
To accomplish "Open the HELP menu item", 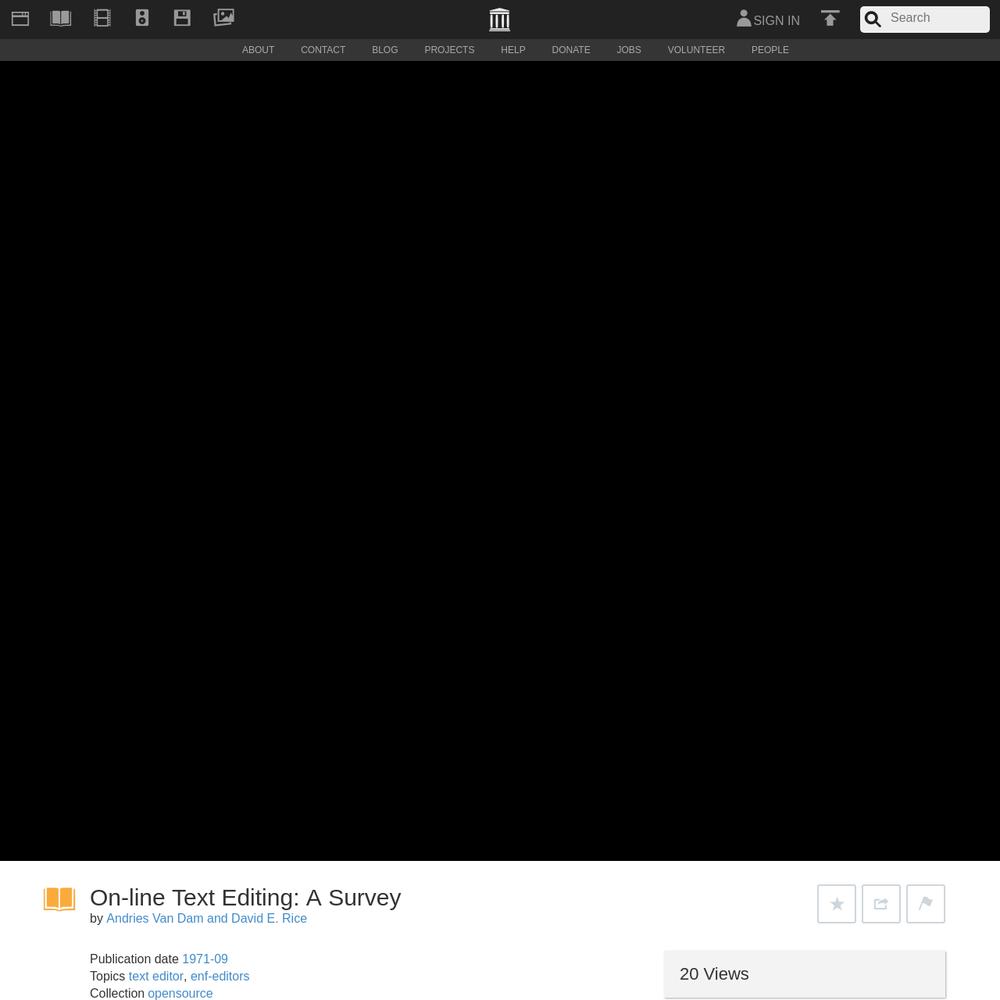I will [x=513, y=50].
